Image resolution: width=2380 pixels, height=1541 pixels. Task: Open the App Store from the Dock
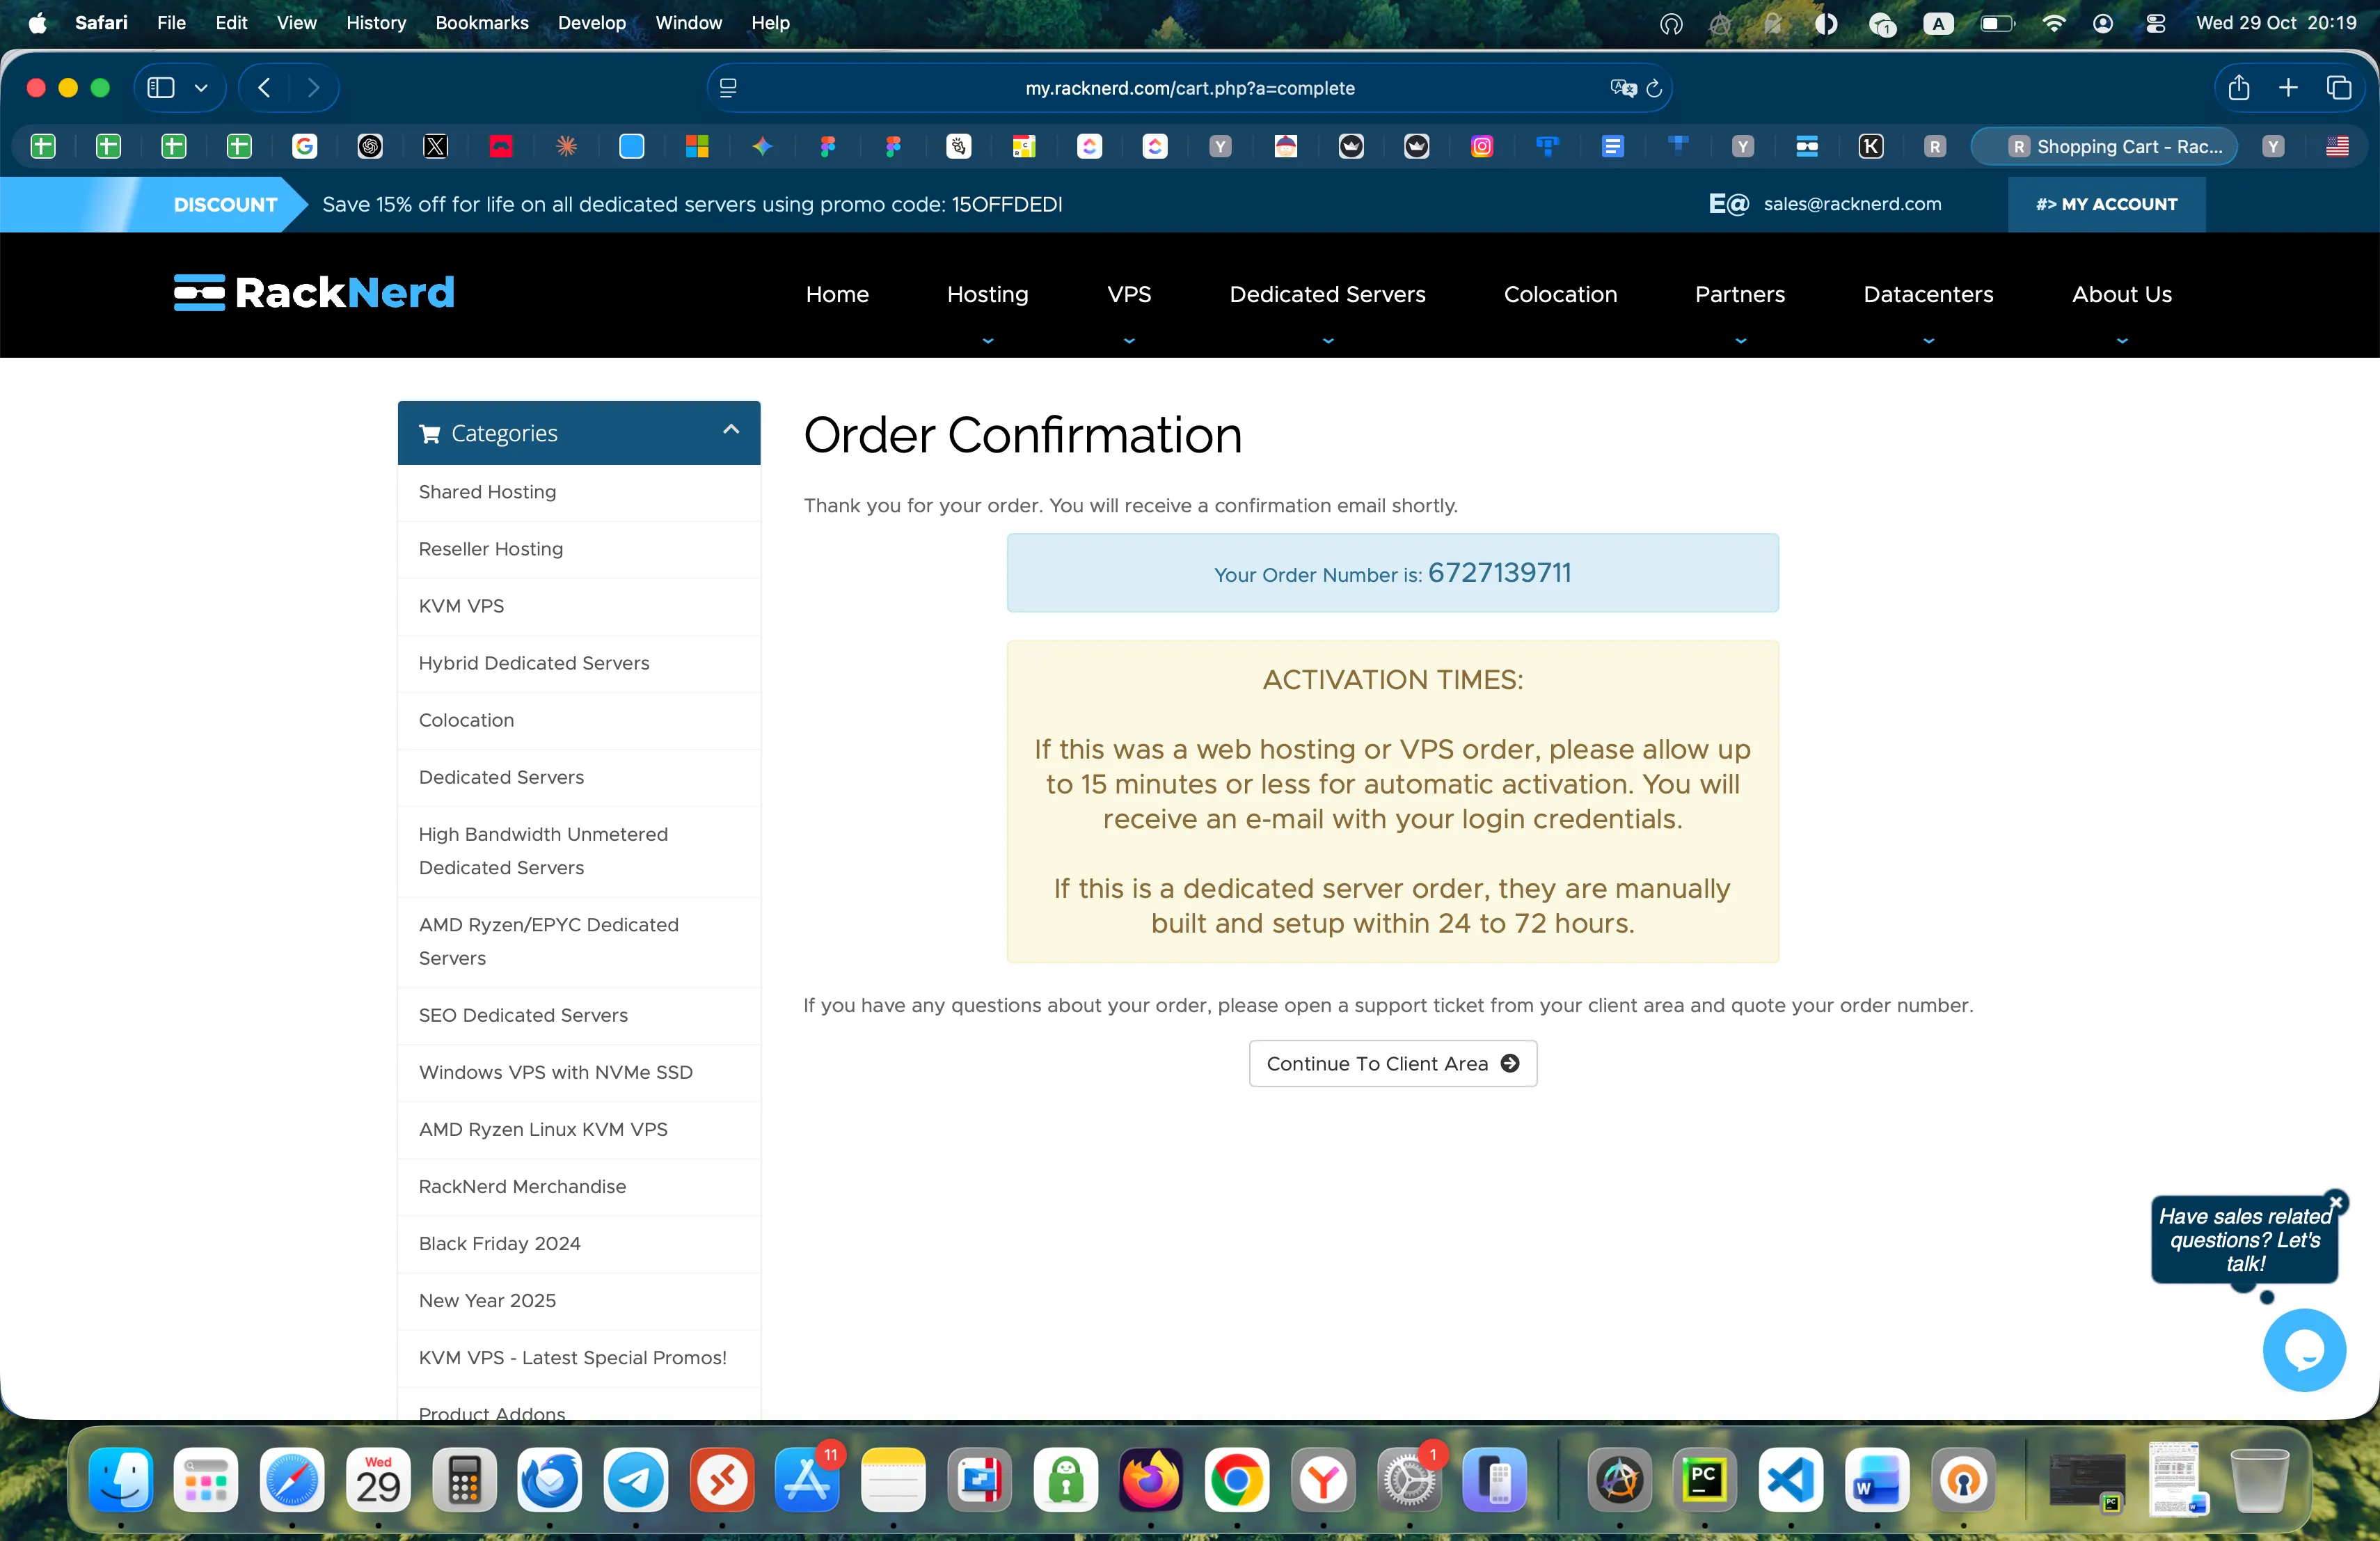[807, 1480]
